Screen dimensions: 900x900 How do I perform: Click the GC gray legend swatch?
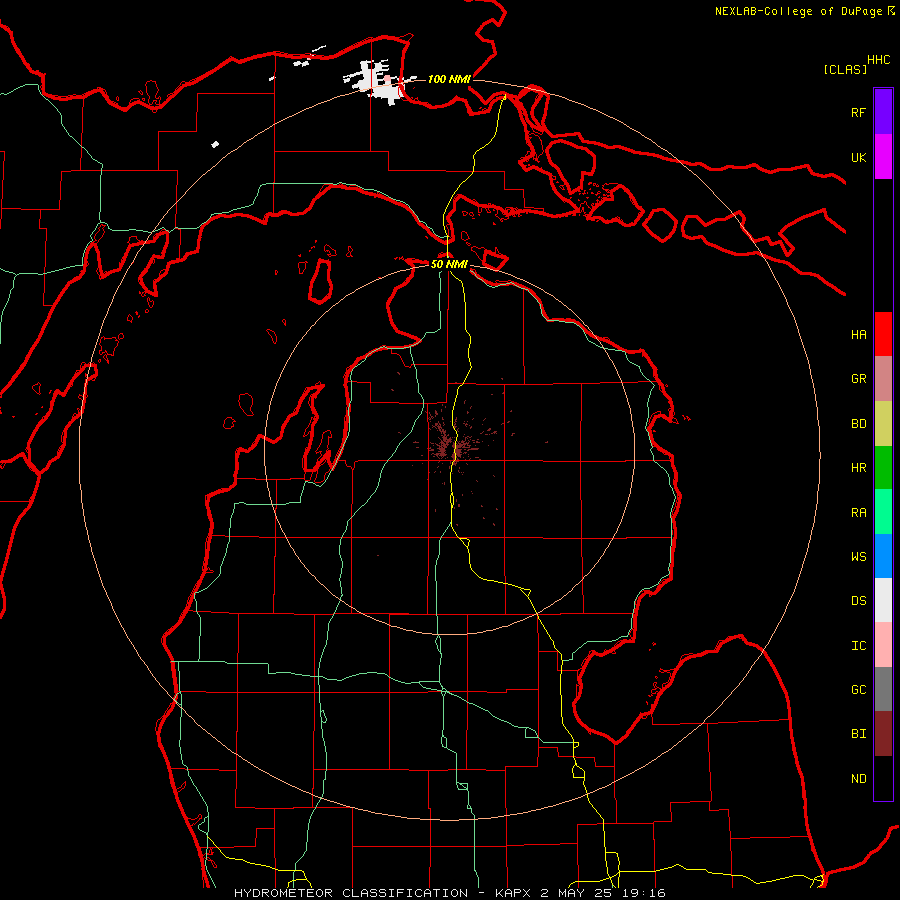[x=883, y=689]
